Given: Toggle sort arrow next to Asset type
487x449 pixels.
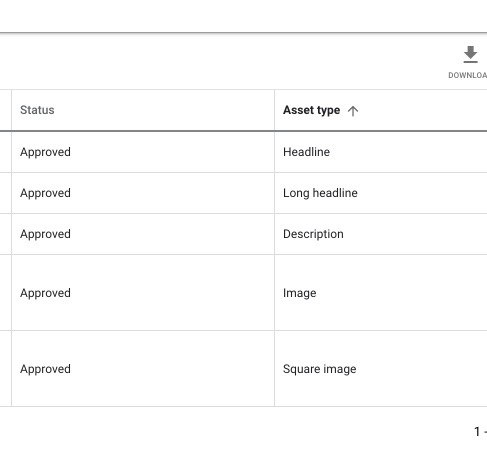Looking at the screenshot, I should tap(353, 111).
